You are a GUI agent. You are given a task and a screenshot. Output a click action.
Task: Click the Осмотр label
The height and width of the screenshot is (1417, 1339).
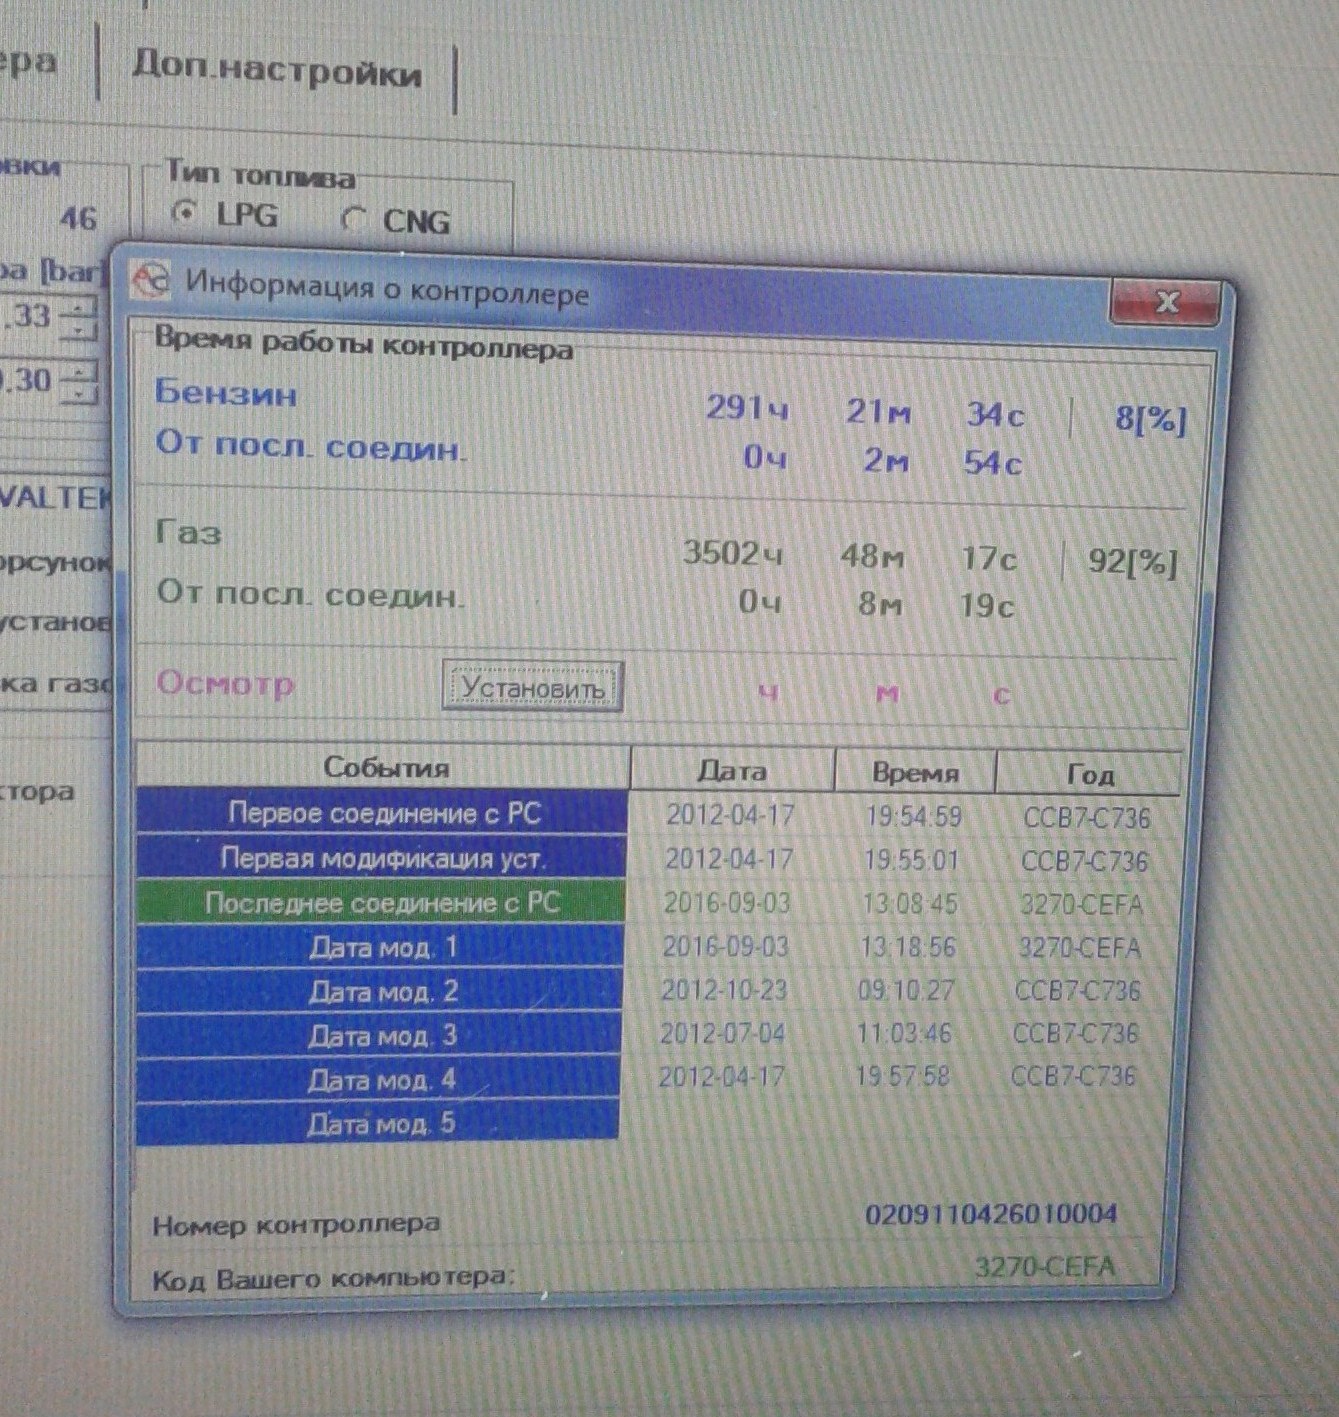[x=226, y=683]
